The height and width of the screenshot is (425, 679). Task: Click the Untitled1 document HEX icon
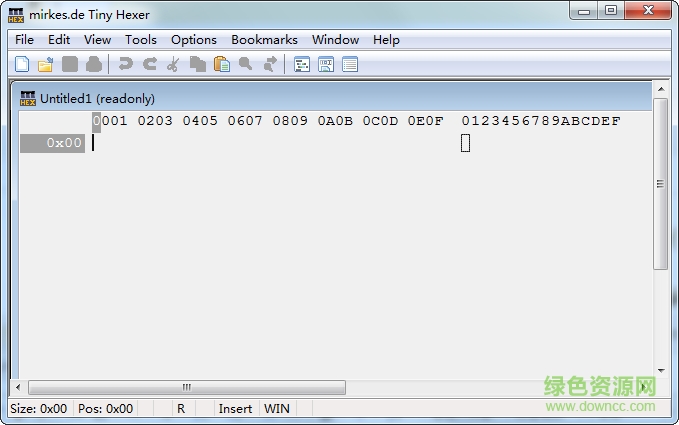pos(28,98)
